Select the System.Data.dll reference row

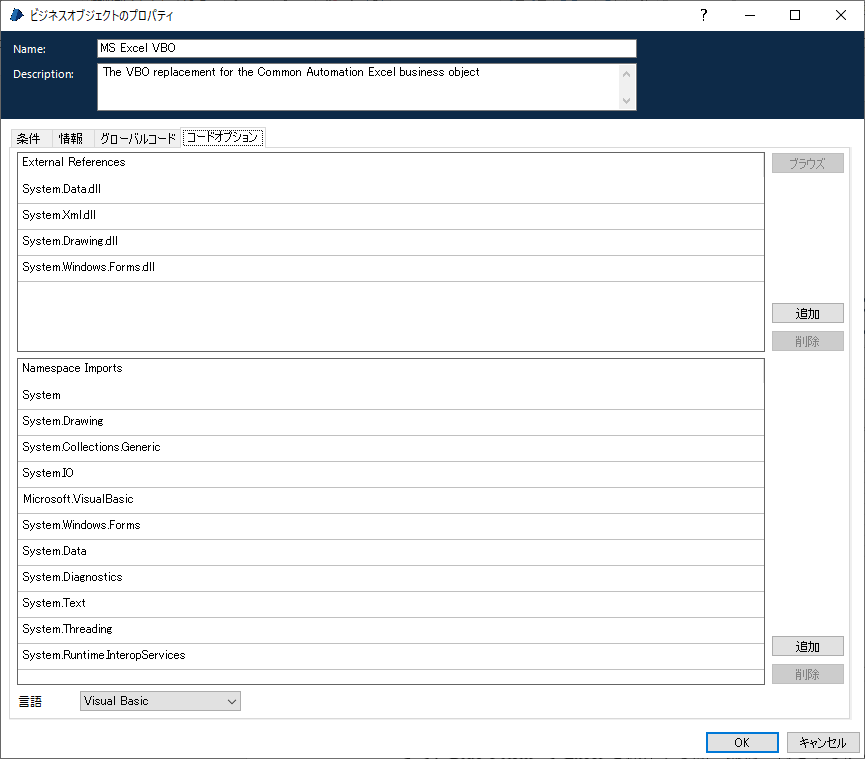[391, 189]
